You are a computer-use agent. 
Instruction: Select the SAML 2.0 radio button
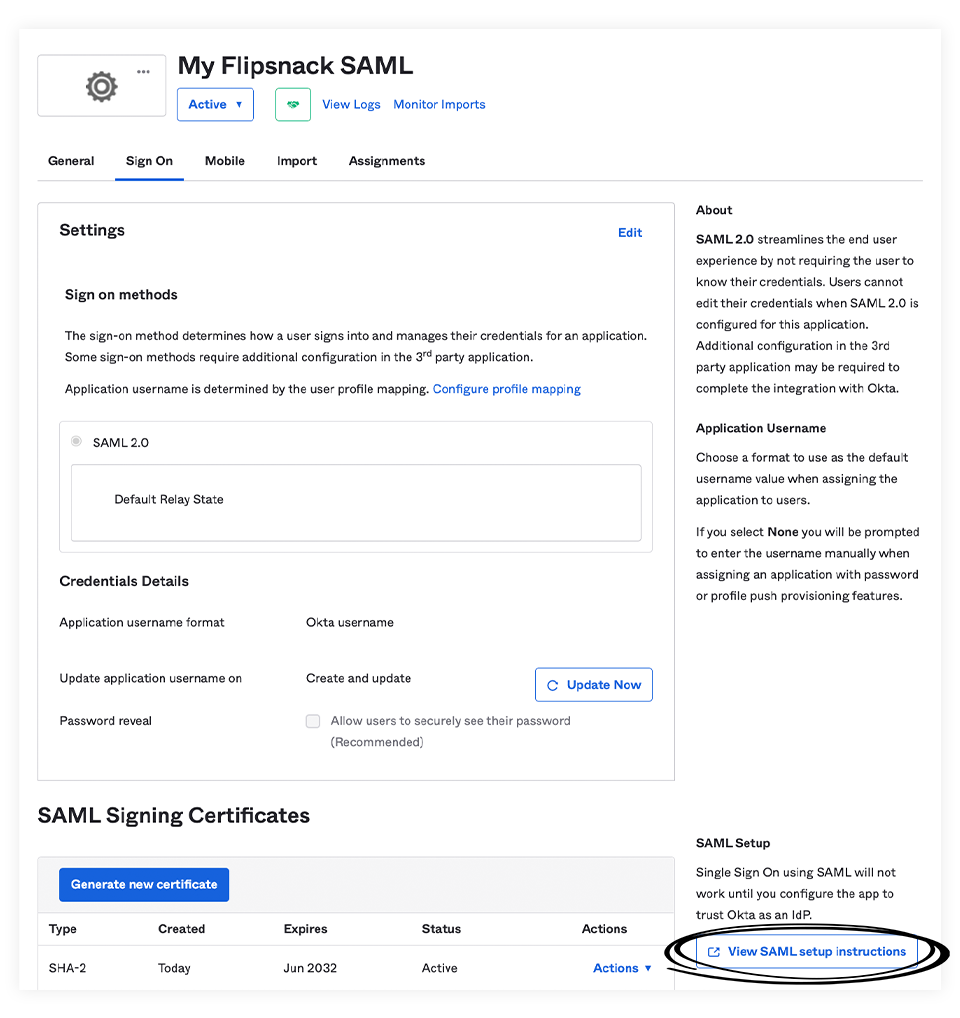pos(77,441)
